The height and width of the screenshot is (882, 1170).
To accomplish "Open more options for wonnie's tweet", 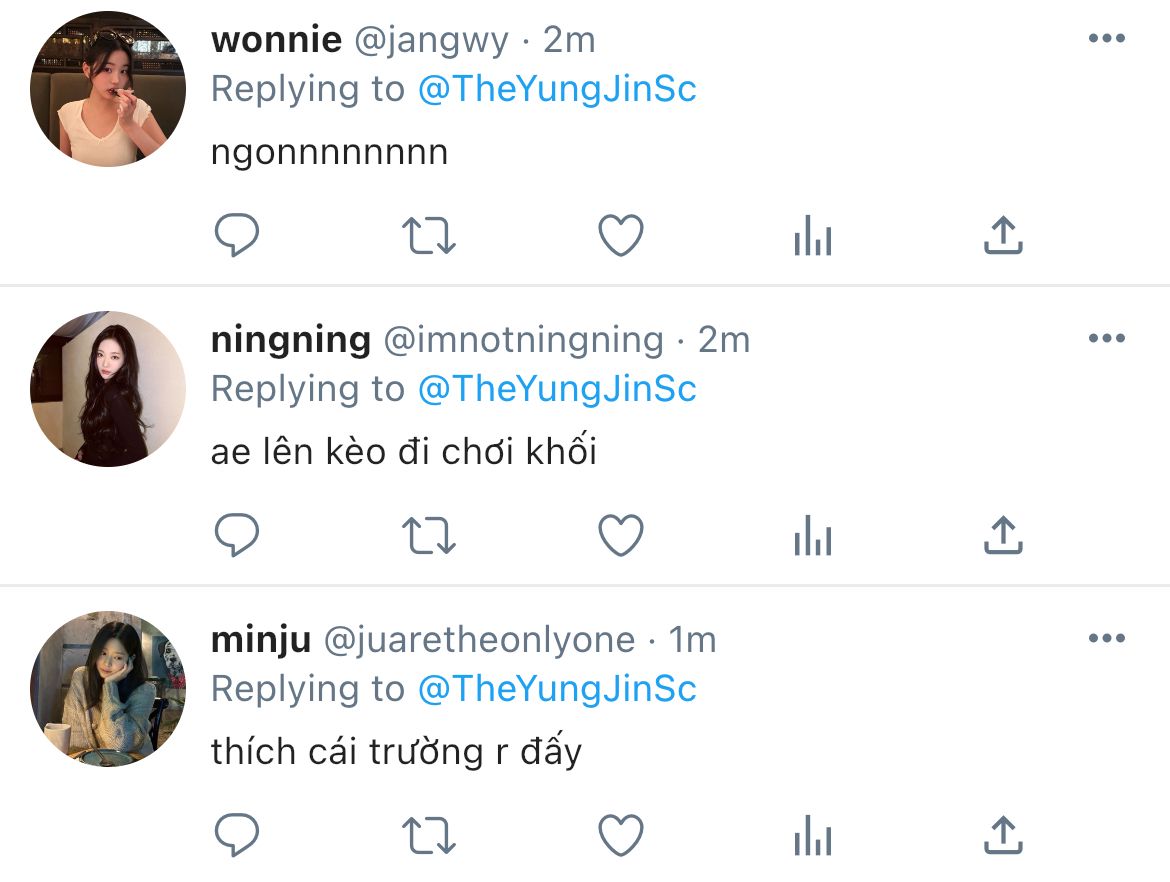I will [x=1106, y=39].
